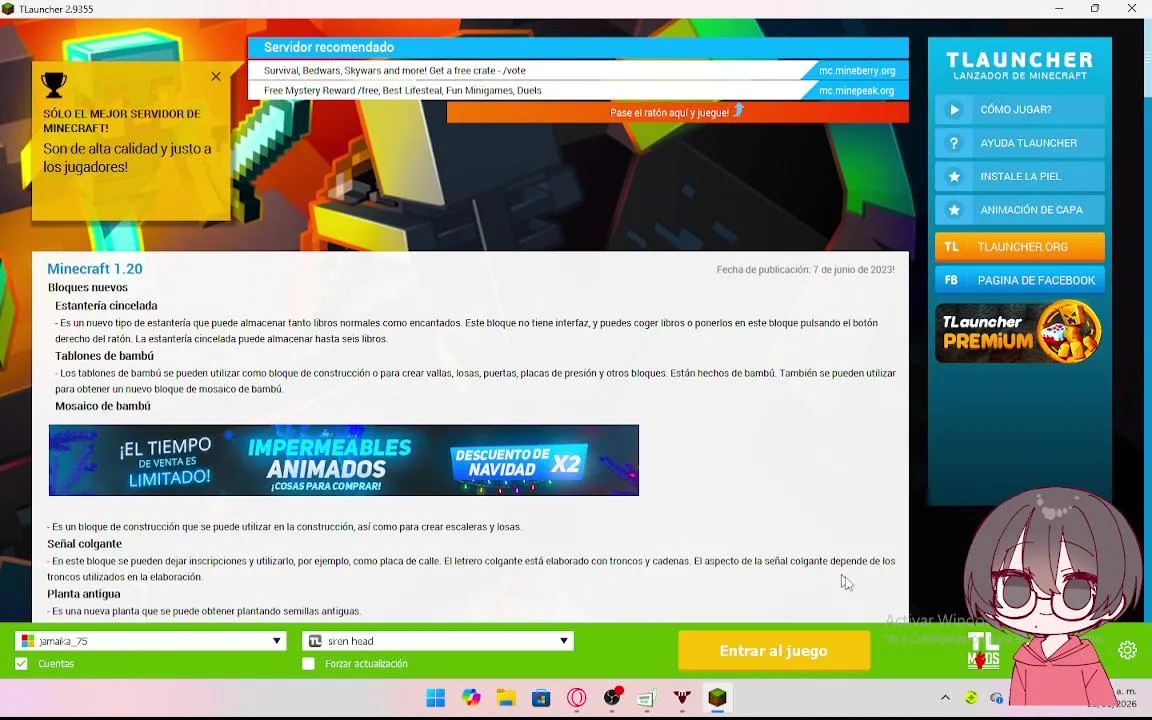Image resolution: width=1152 pixels, height=720 pixels.
Task: Toggle the Cuentas checkbox
Action: (21, 663)
